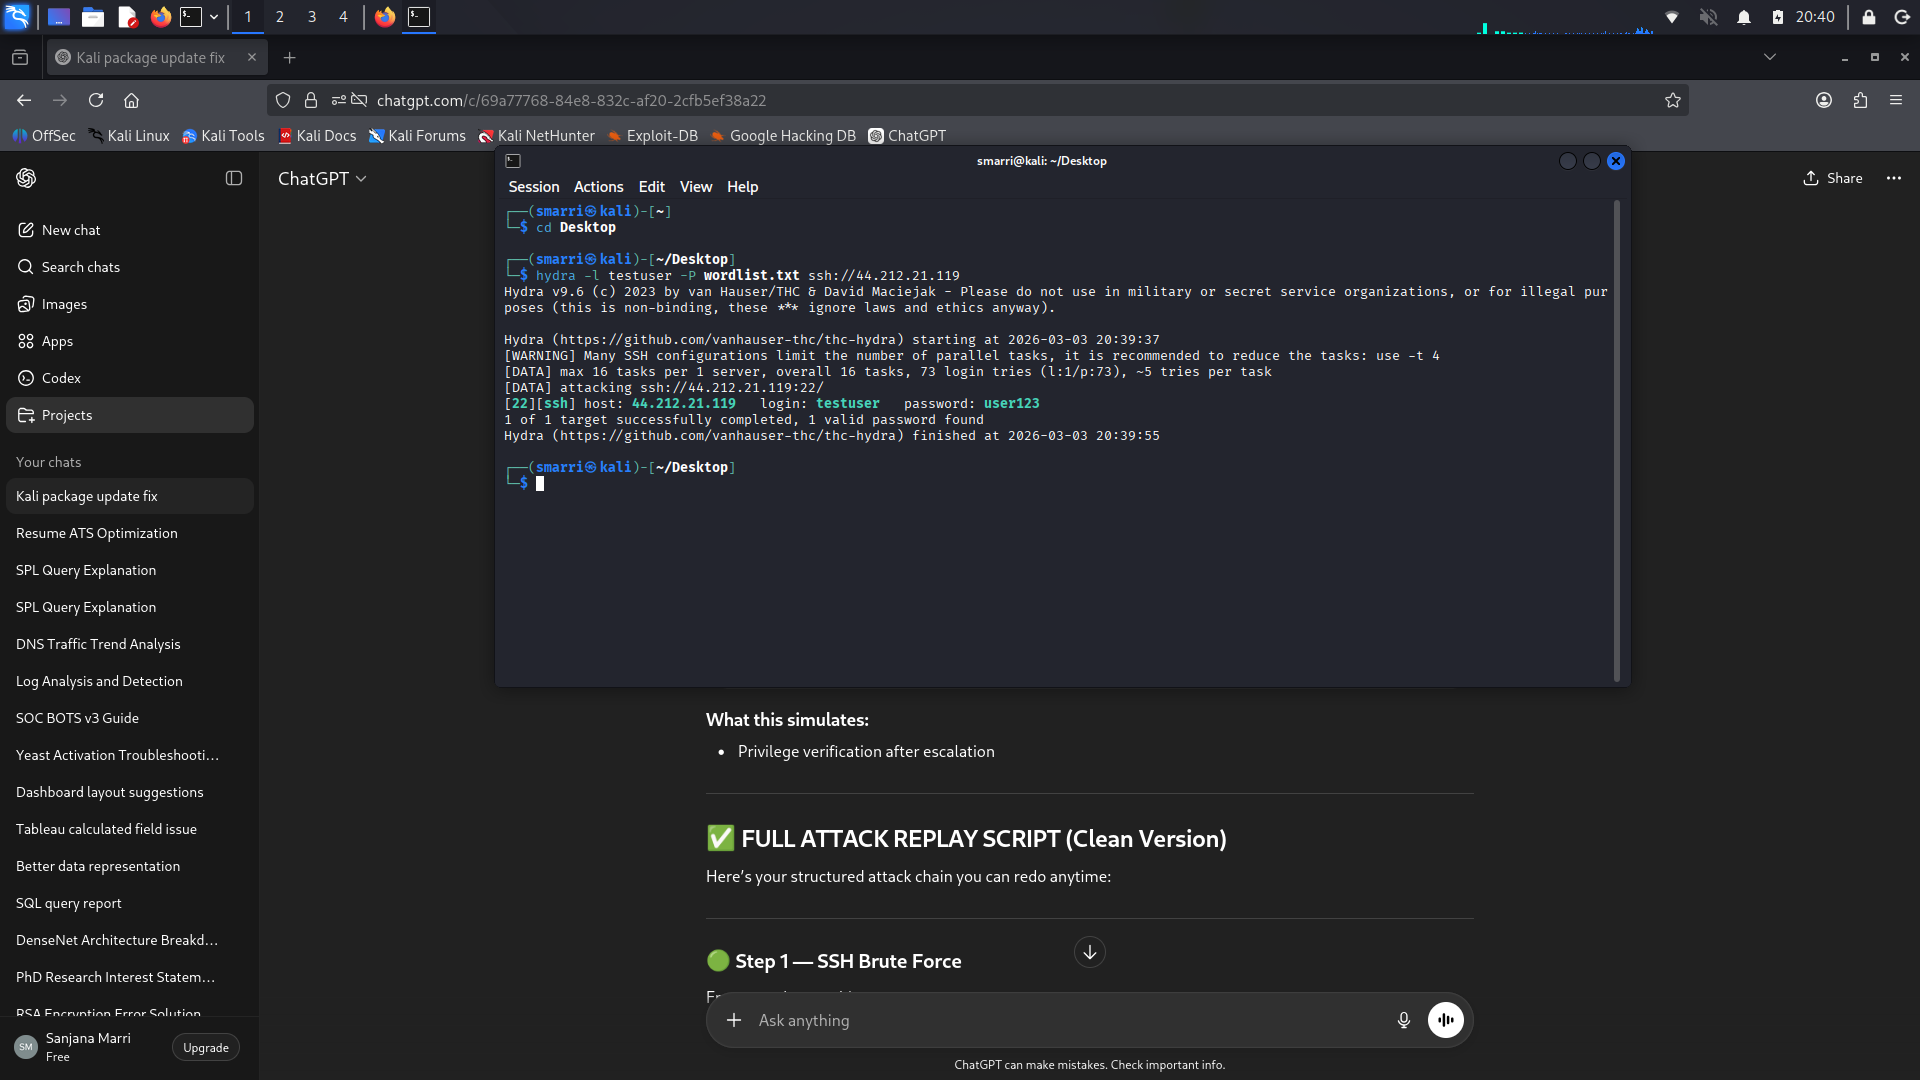Click the Upgrade button

coord(205,1047)
